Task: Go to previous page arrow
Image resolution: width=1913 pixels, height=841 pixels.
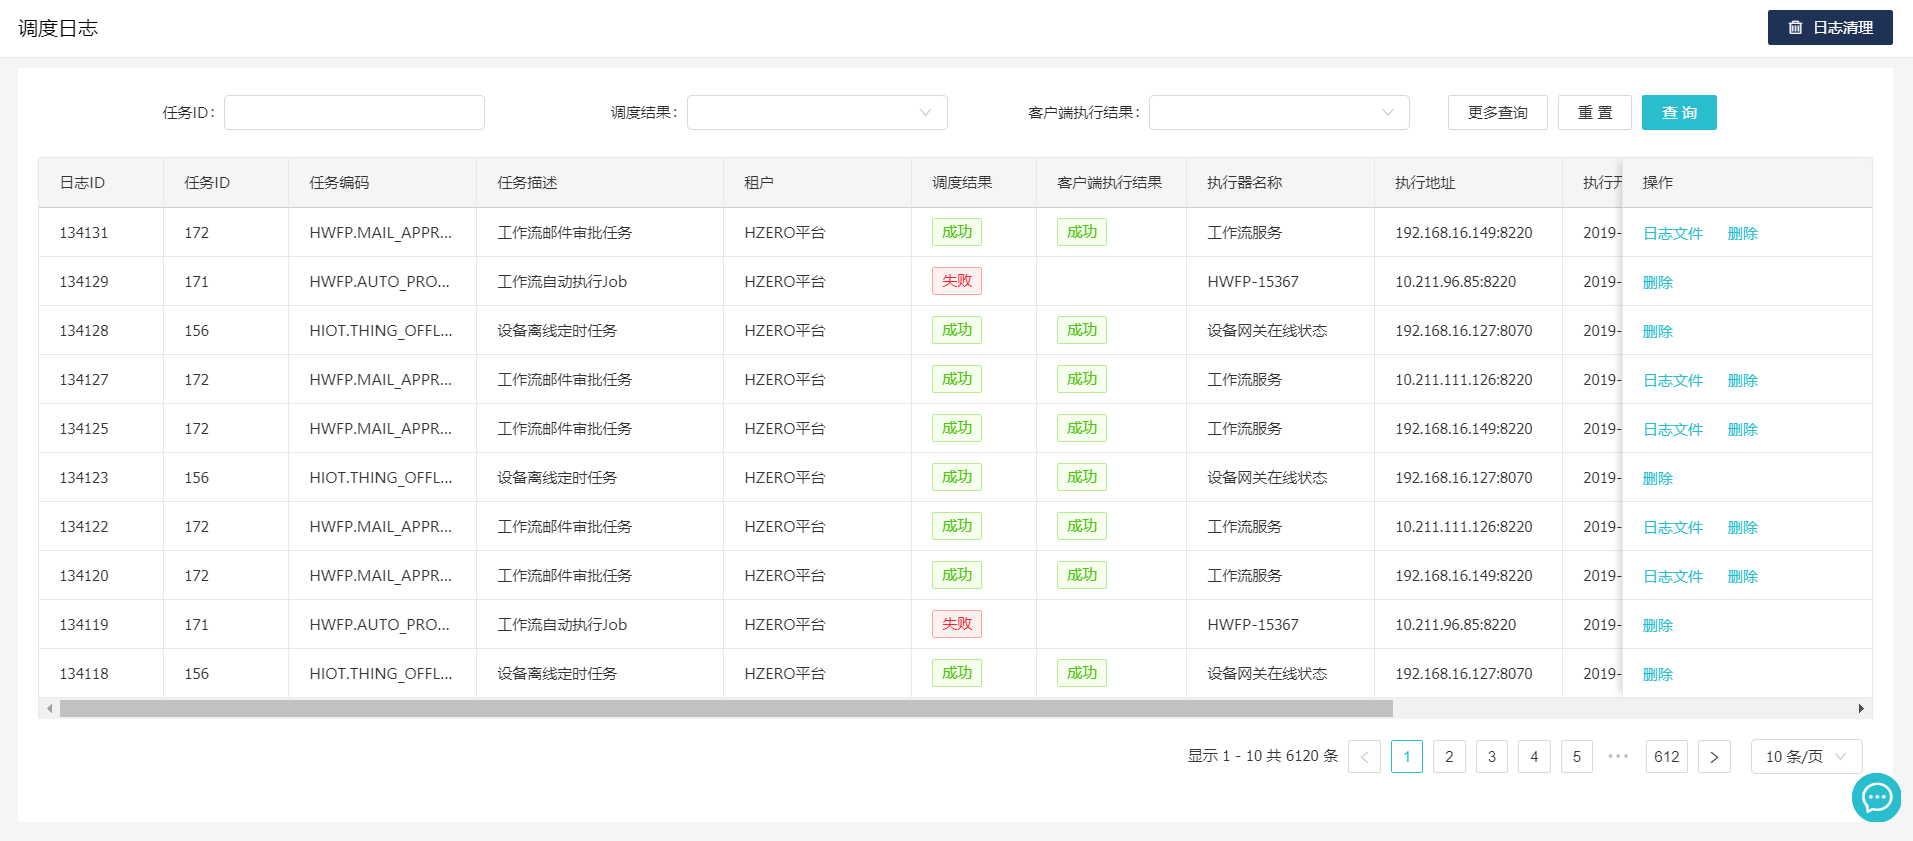Action: tap(1364, 757)
